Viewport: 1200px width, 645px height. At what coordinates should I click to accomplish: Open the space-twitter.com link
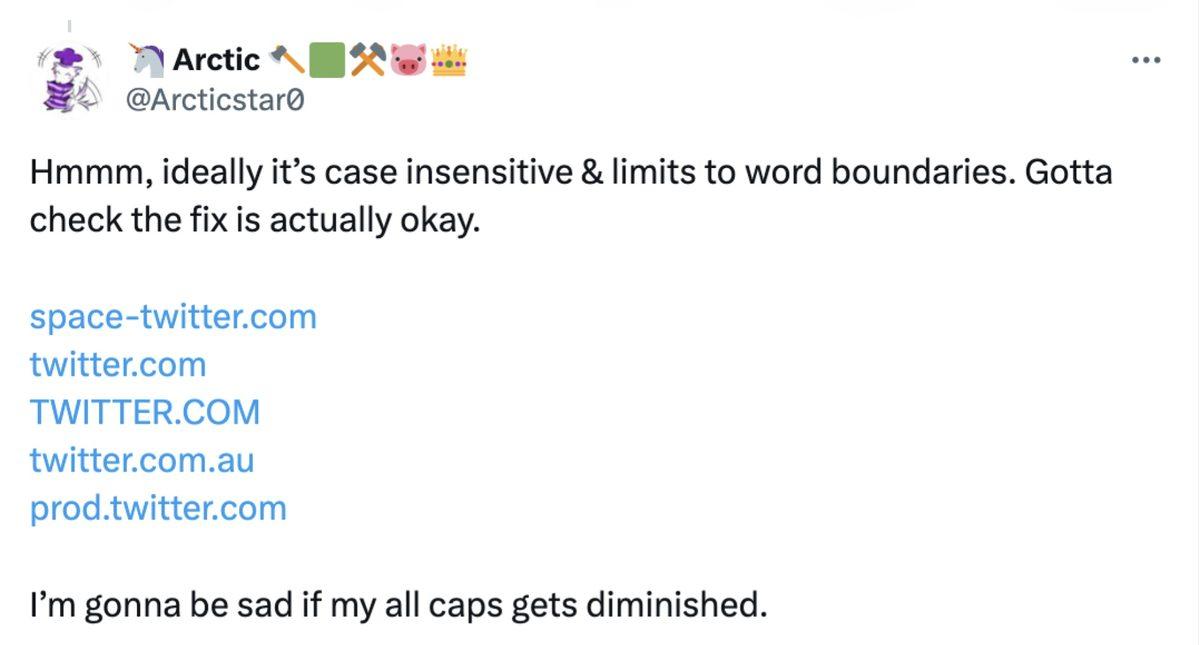173,317
